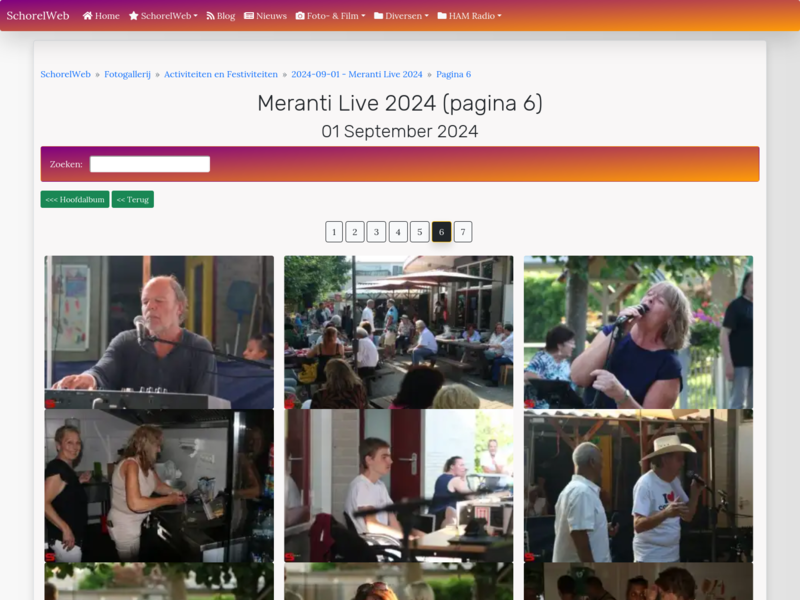Viewport: 800px width, 600px height.
Task: Go to gallery page 4
Action: point(398,232)
